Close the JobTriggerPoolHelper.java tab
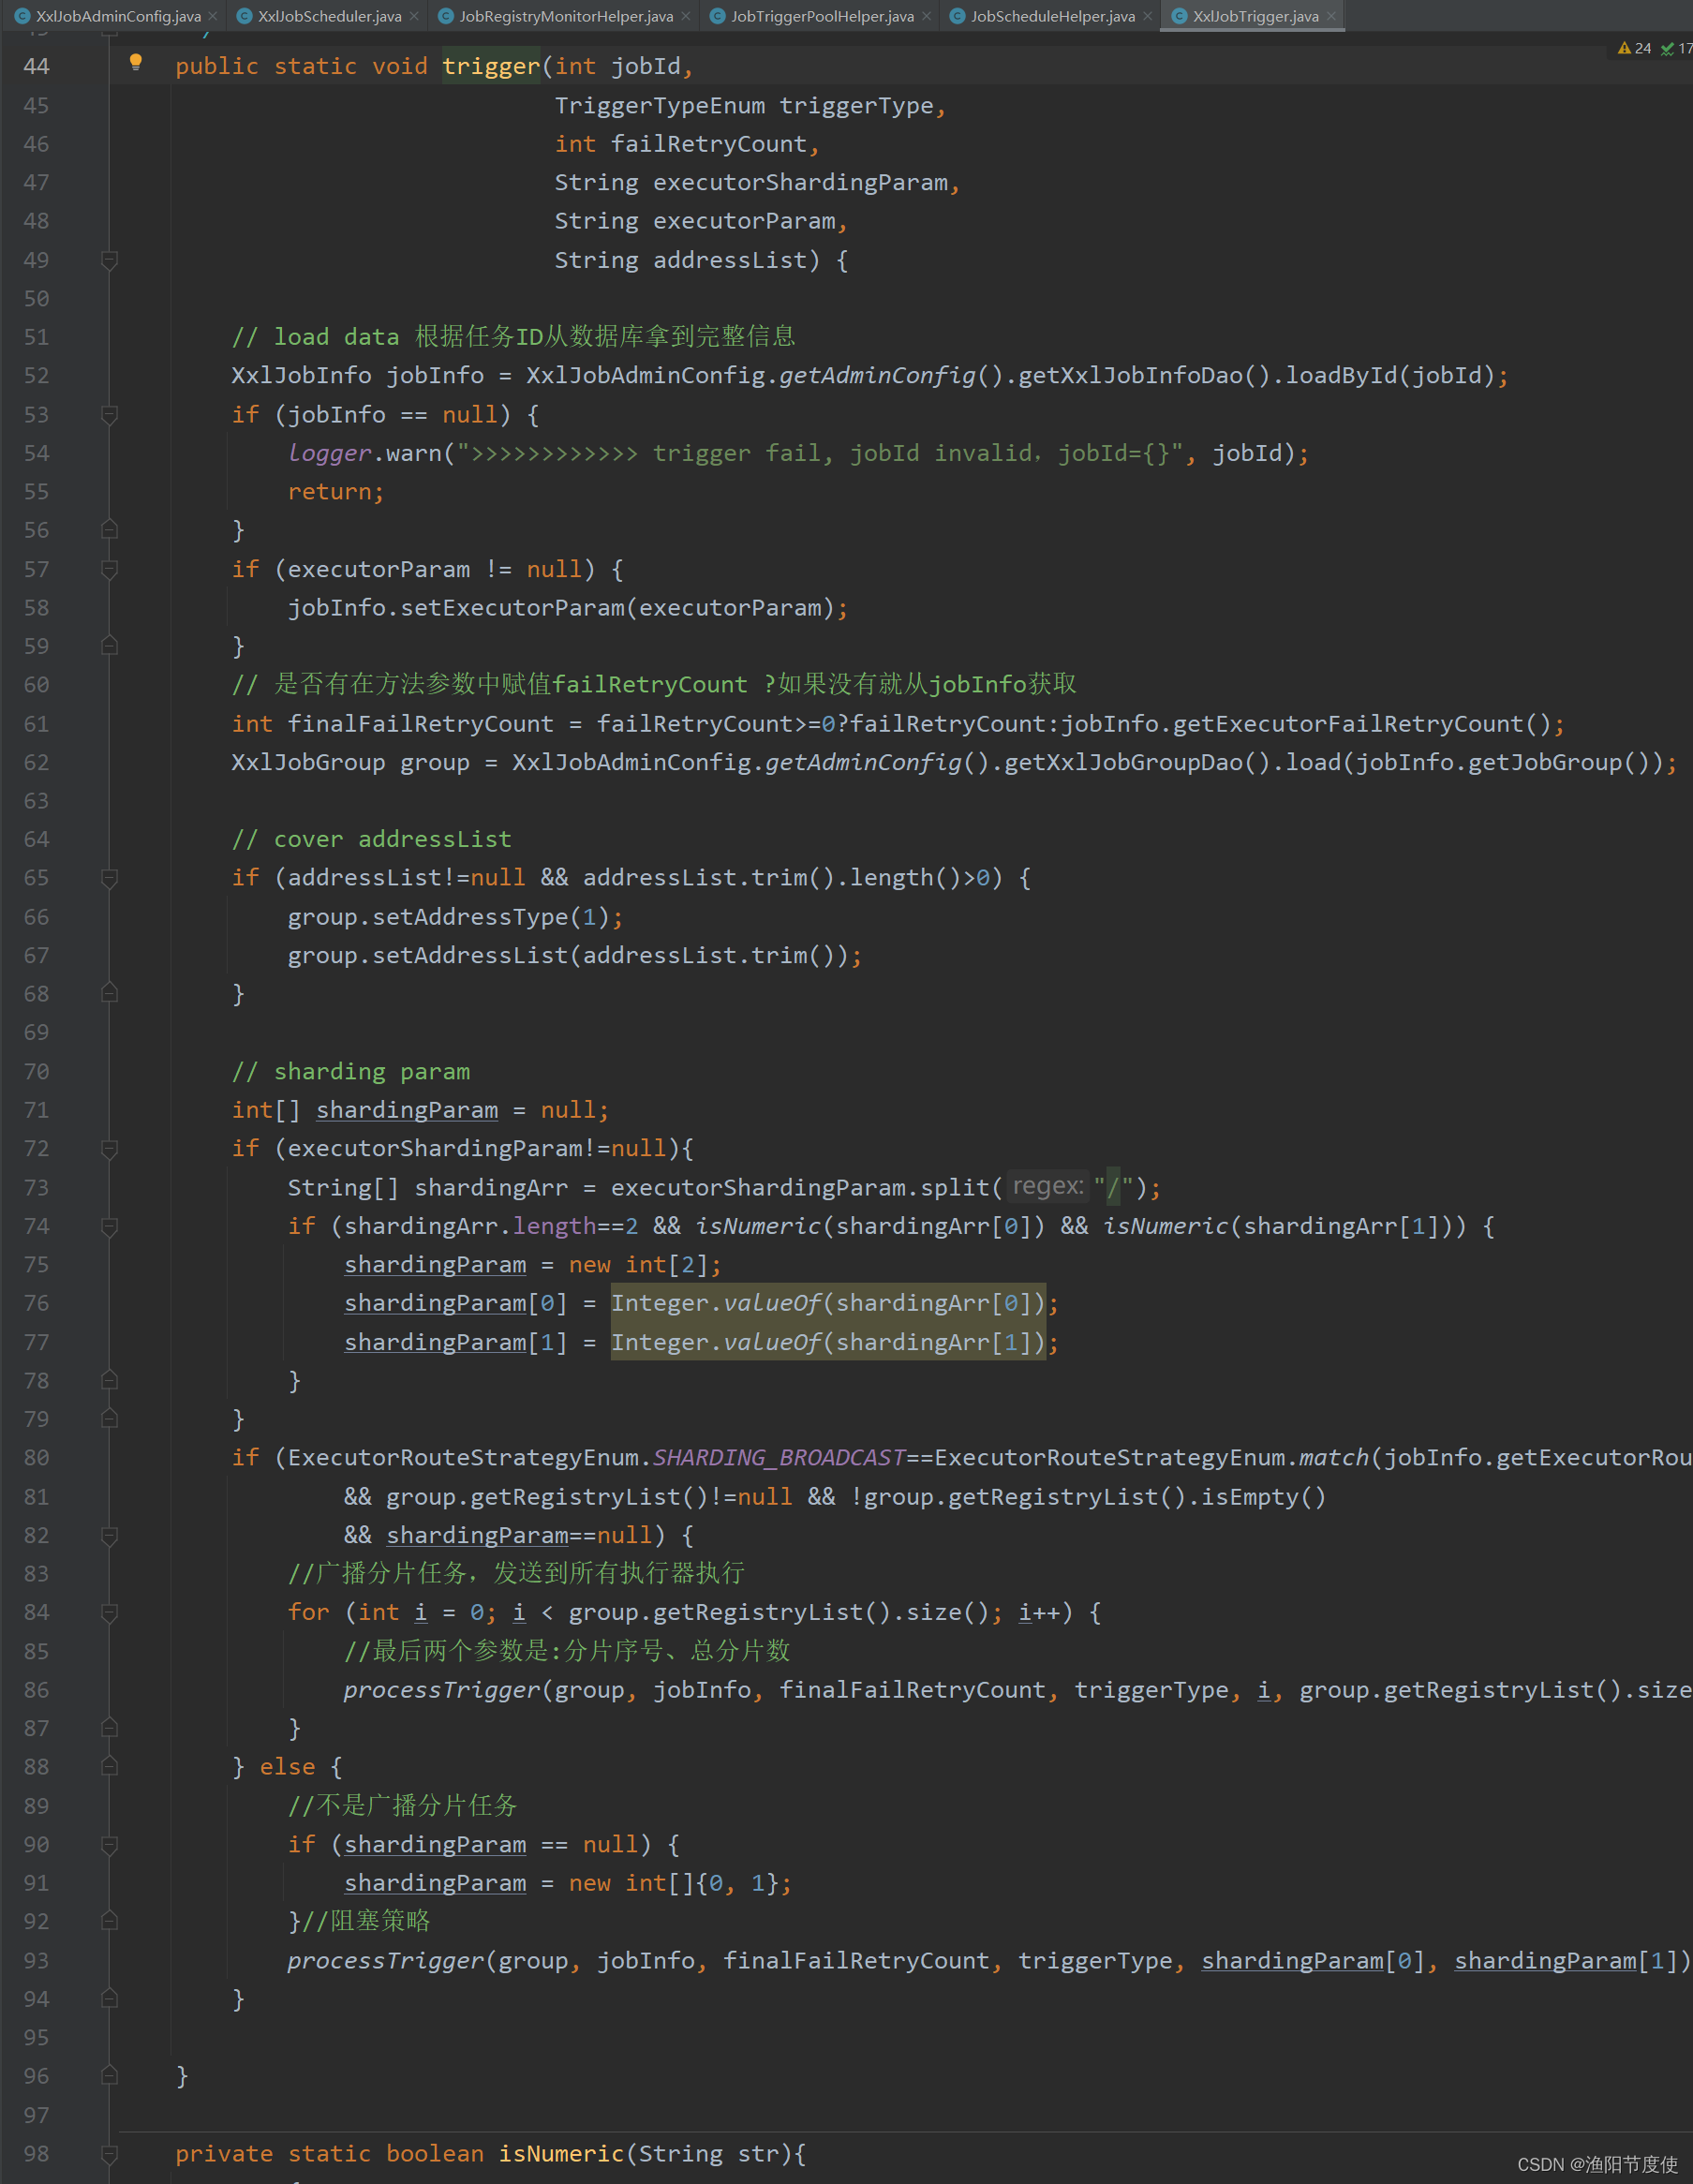The image size is (1693, 2184). coord(927,16)
